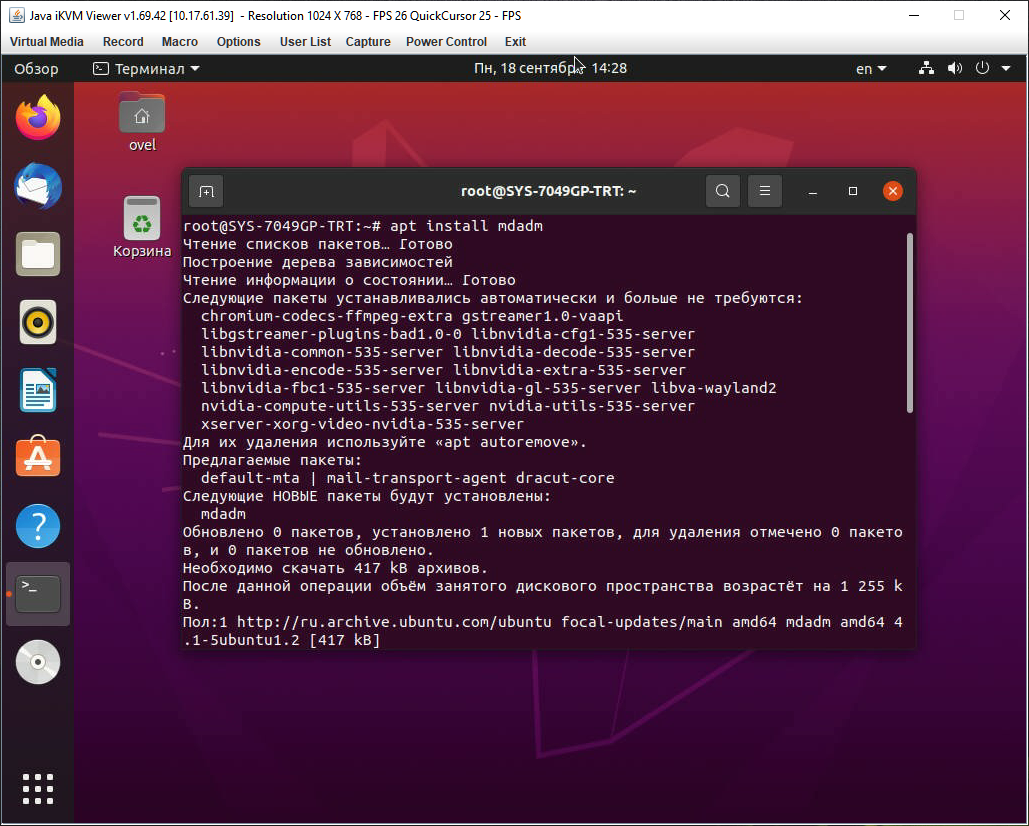Open Ubuntu Software center icon
Image resolution: width=1029 pixels, height=826 pixels.
pos(38,457)
